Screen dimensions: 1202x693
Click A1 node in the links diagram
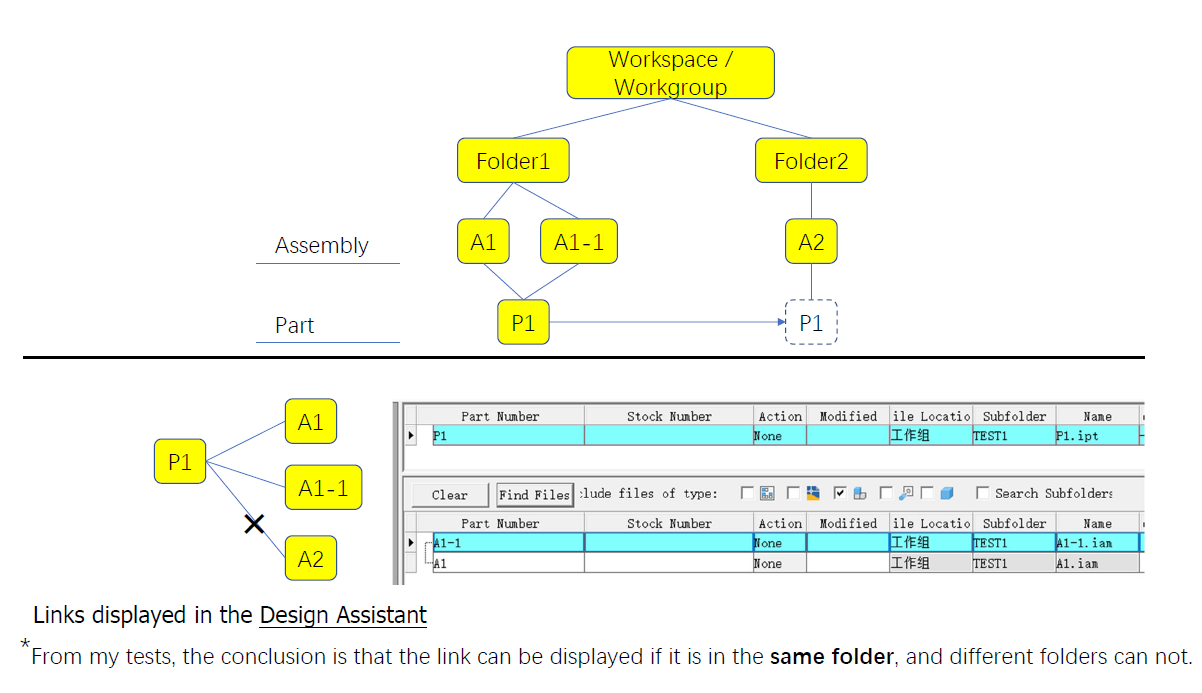click(311, 422)
